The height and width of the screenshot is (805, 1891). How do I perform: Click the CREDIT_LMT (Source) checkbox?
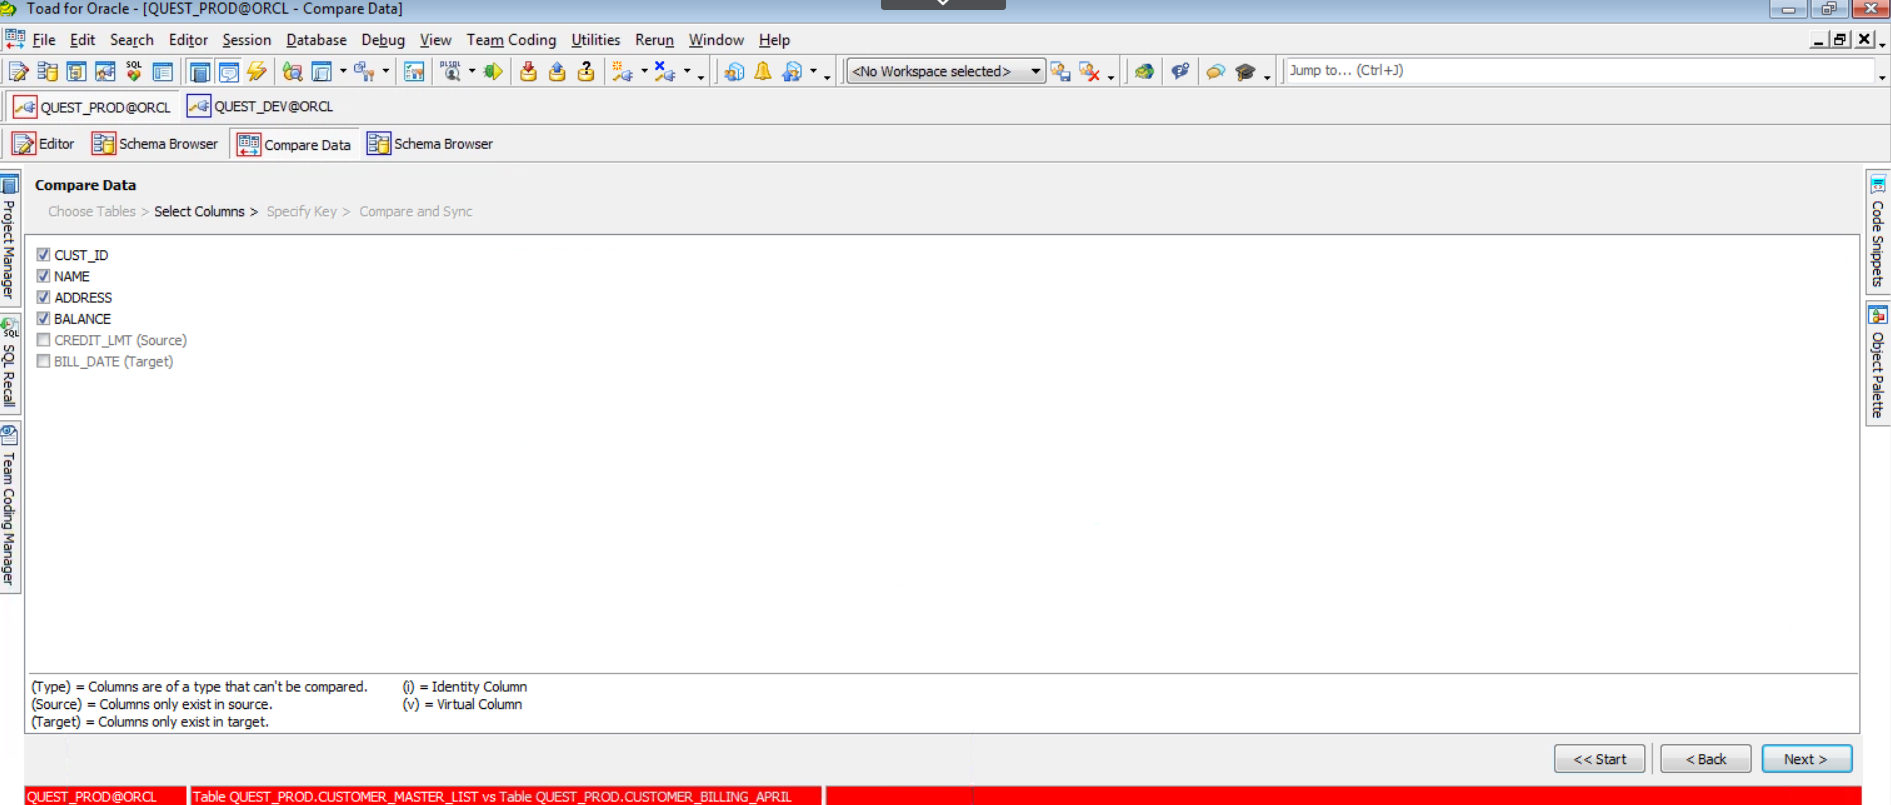pyautogui.click(x=43, y=340)
